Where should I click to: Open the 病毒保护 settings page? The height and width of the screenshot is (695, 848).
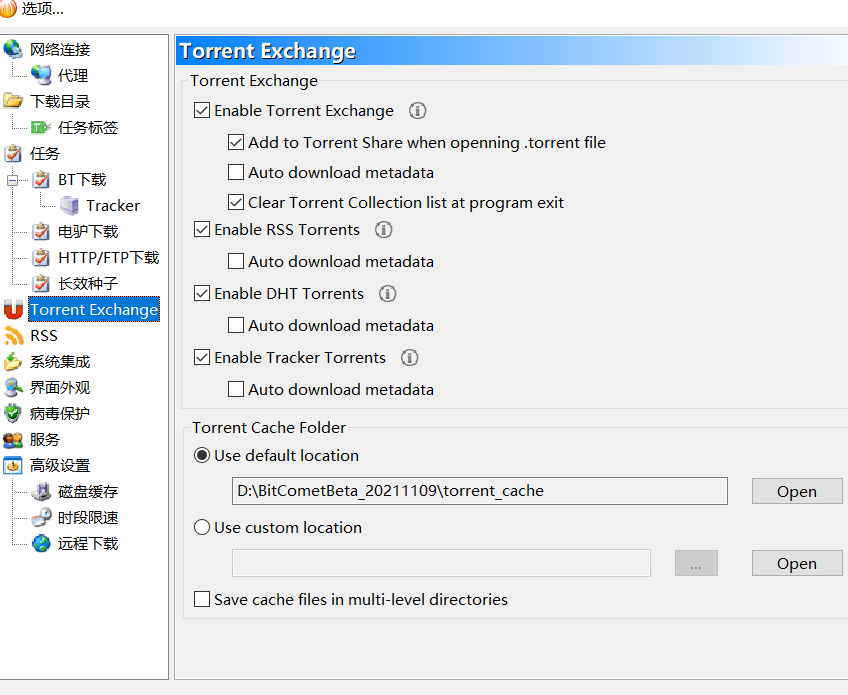(60, 414)
